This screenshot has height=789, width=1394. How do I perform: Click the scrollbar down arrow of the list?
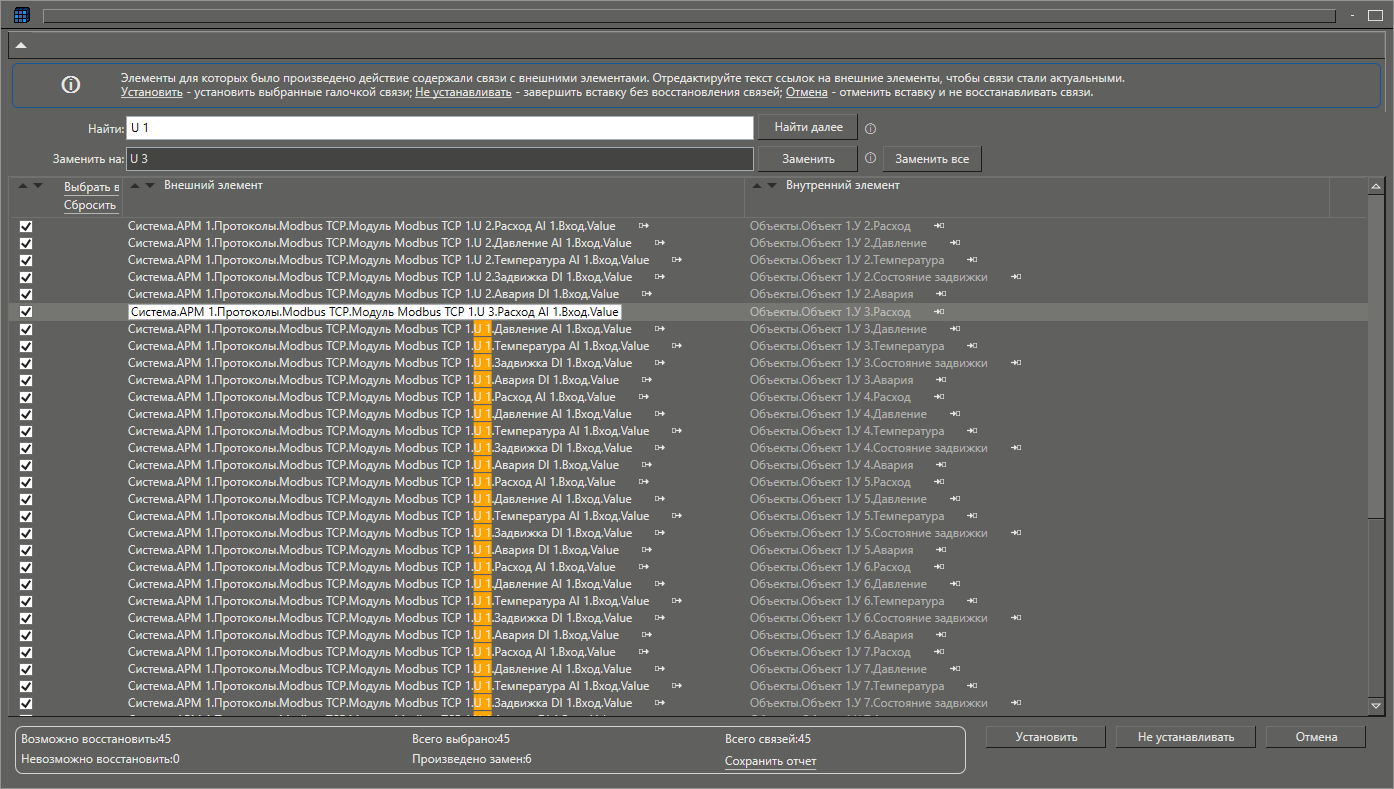pos(1376,706)
